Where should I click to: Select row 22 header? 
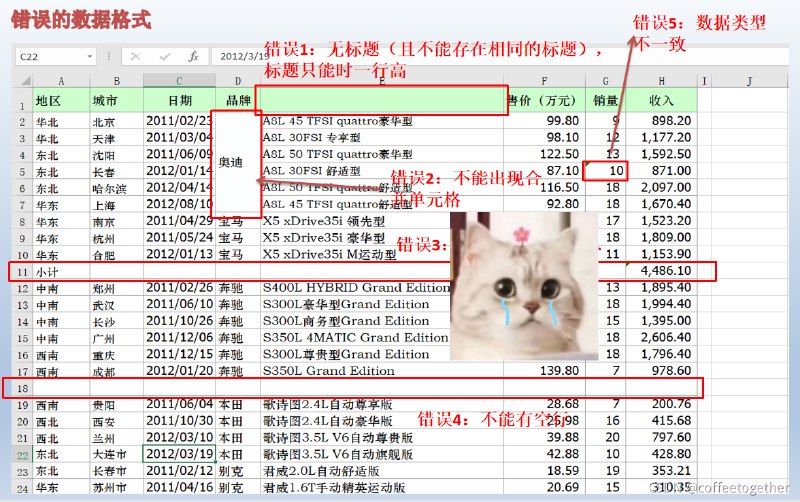[x=22, y=455]
